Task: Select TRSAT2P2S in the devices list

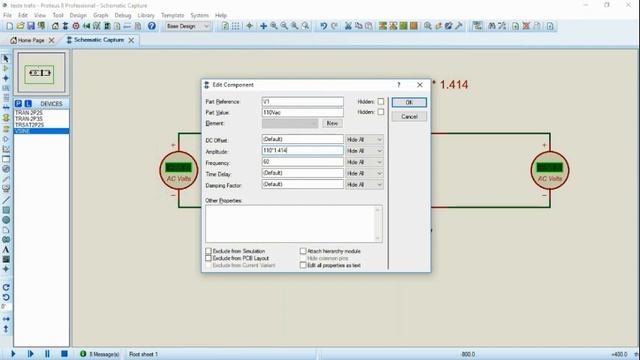Action: tap(41, 125)
